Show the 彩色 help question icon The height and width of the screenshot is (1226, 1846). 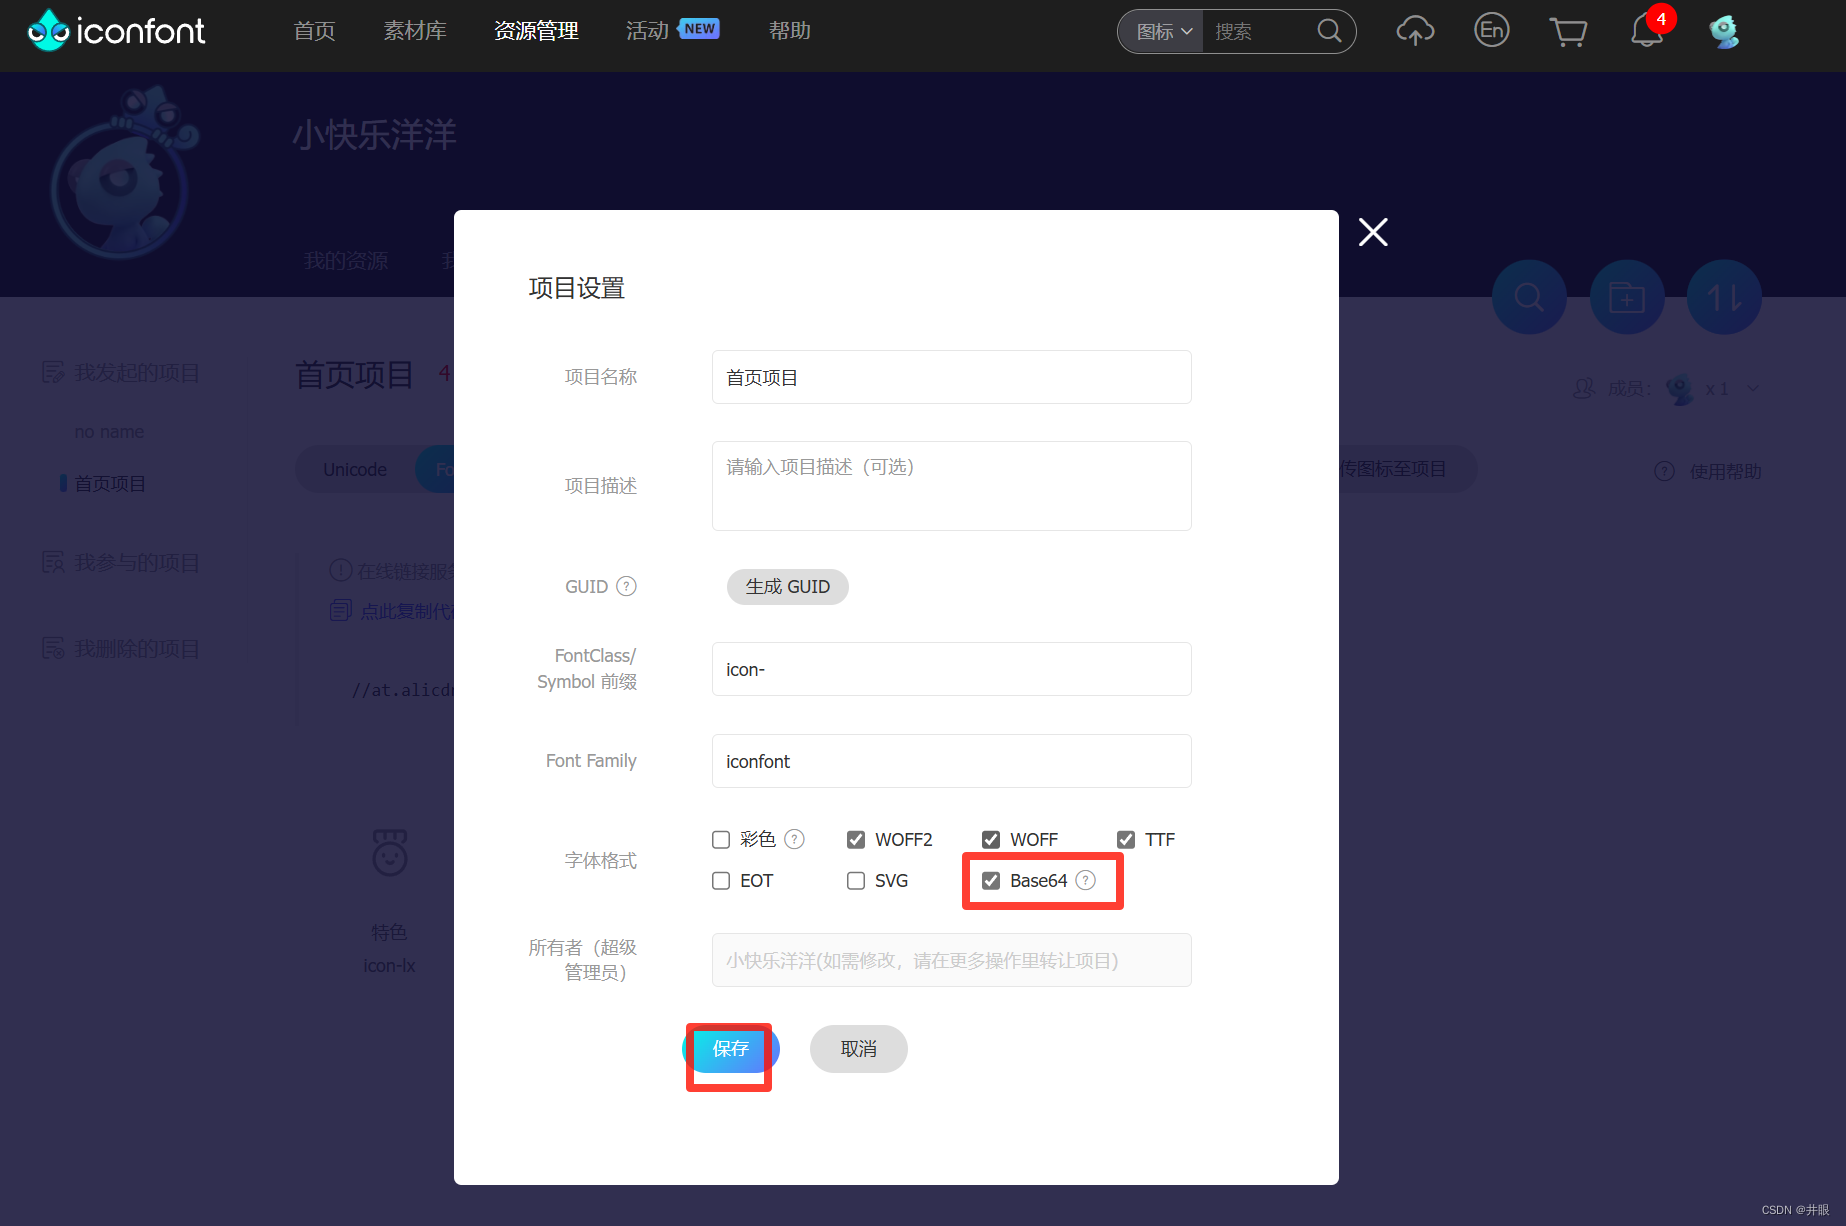tap(794, 839)
